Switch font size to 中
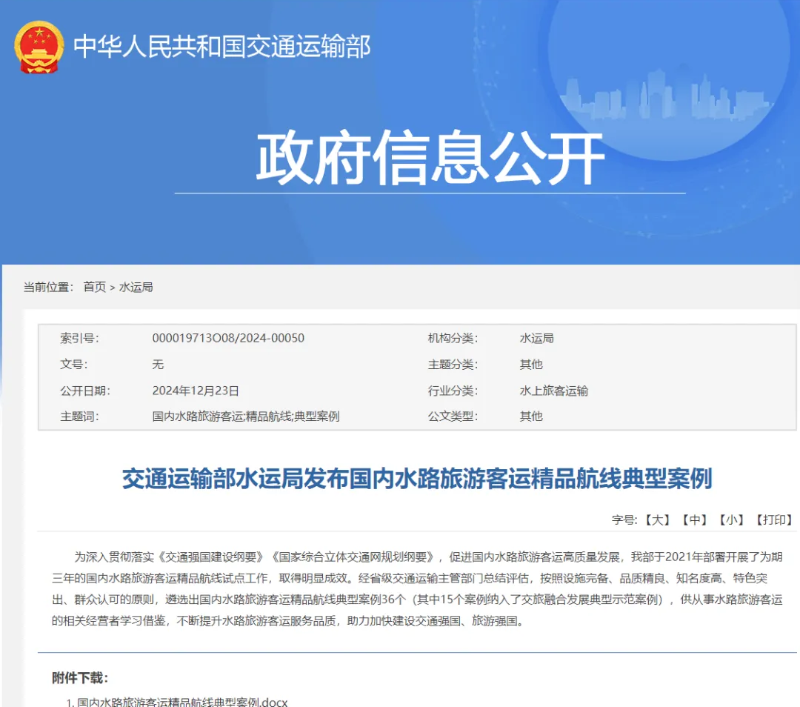 coord(694,520)
